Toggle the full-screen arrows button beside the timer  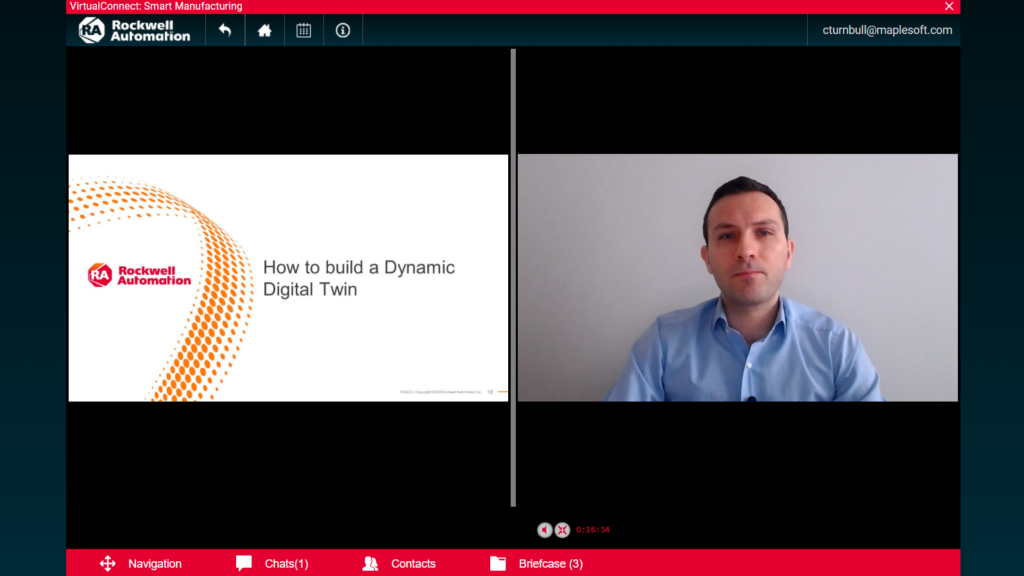[x=562, y=530]
